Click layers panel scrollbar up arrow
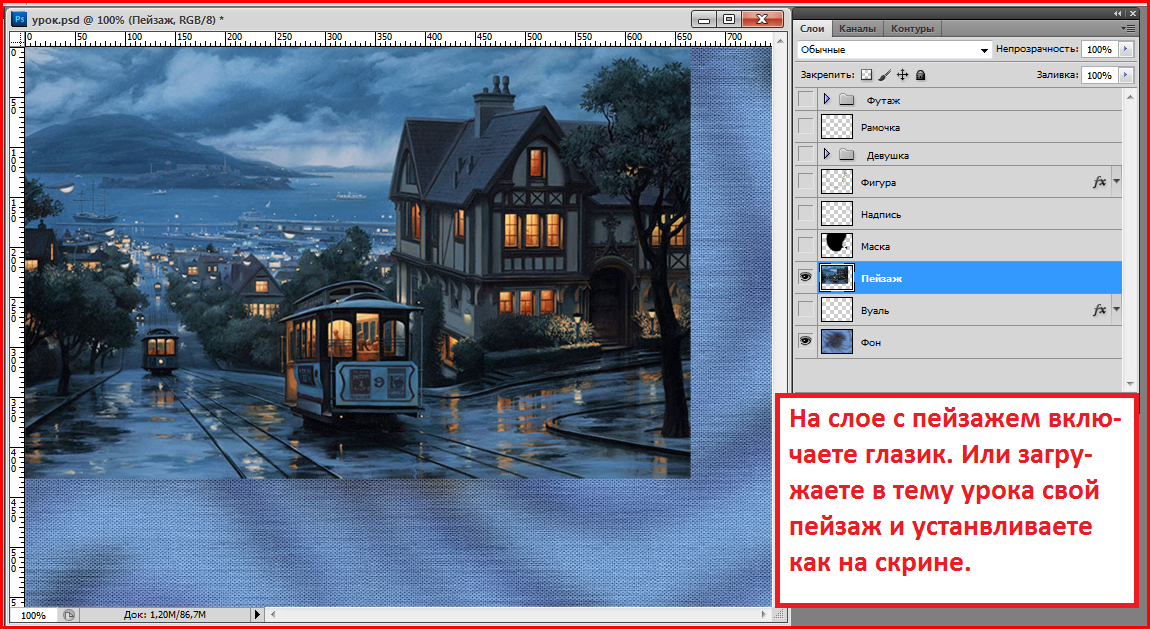 (x=1130, y=95)
